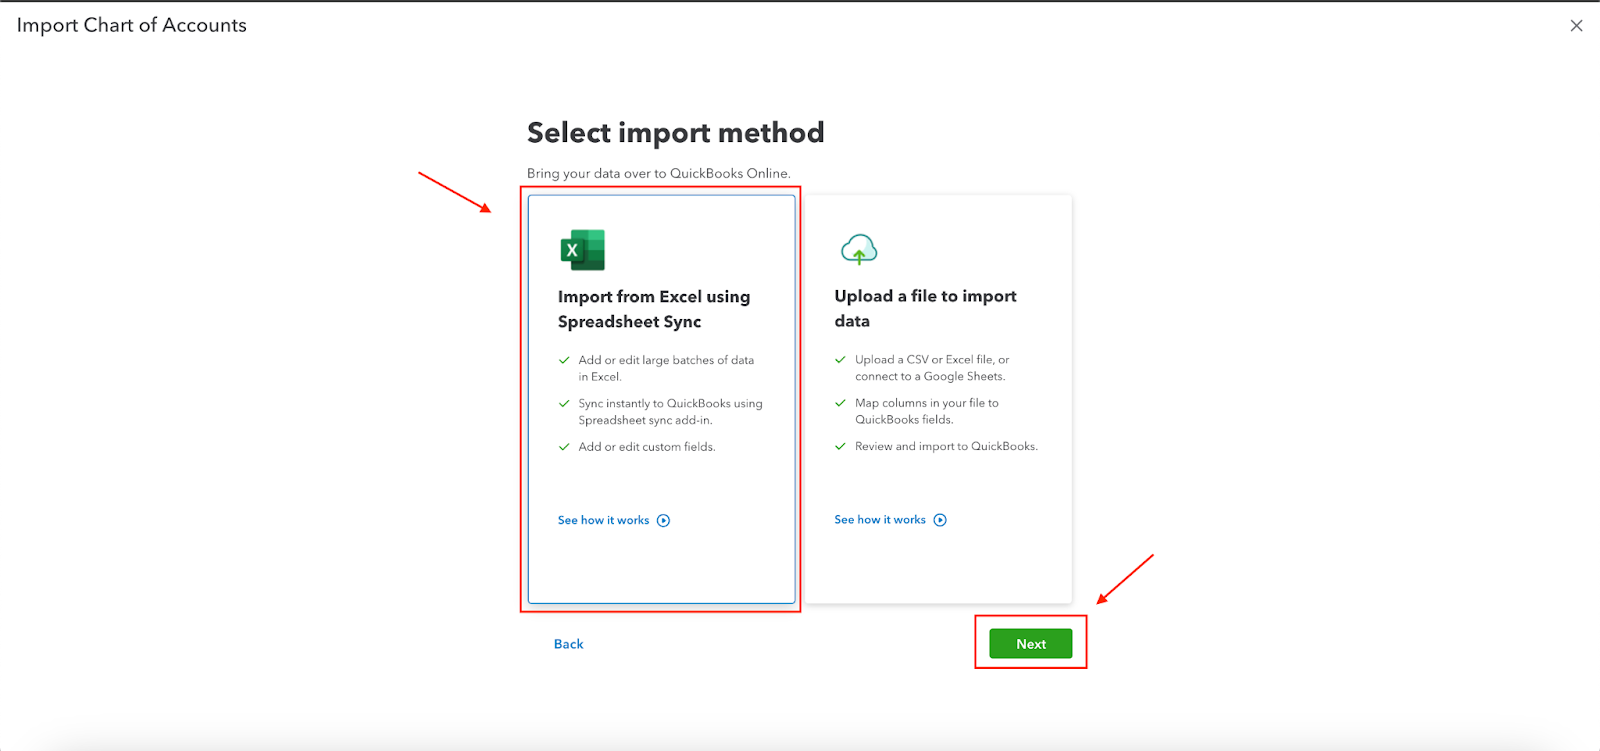The width and height of the screenshot is (1600, 751).
Task: Open 'See how it works' under Upload a file
Action: (x=880, y=520)
